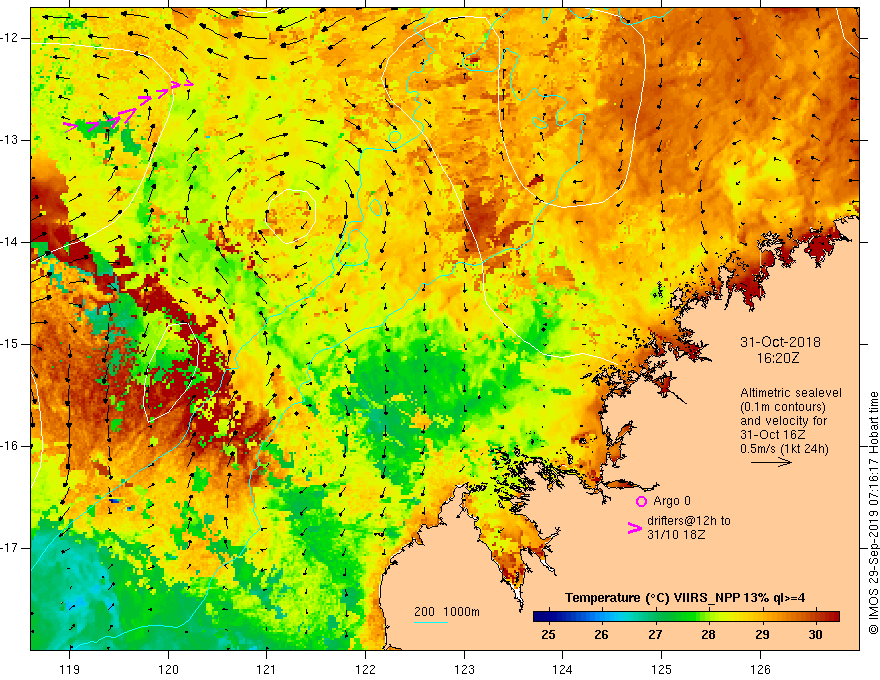Click the longitude axis label '120'
The height and width of the screenshot is (680, 880).
(168, 669)
